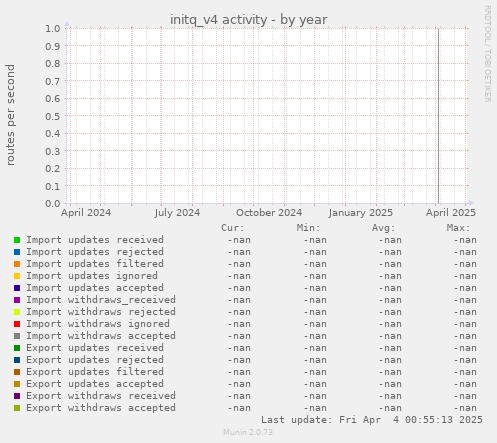Click the Max value for Export withdraws accepted
The width and height of the screenshot is (497, 443).
(465, 408)
